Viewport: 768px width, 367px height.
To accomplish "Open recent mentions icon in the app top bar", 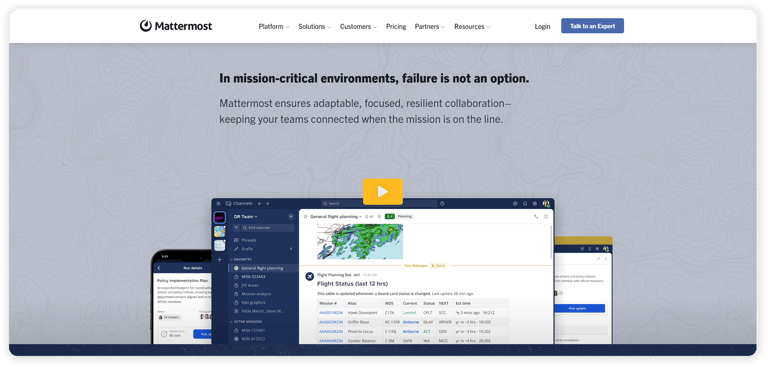I will pos(515,203).
